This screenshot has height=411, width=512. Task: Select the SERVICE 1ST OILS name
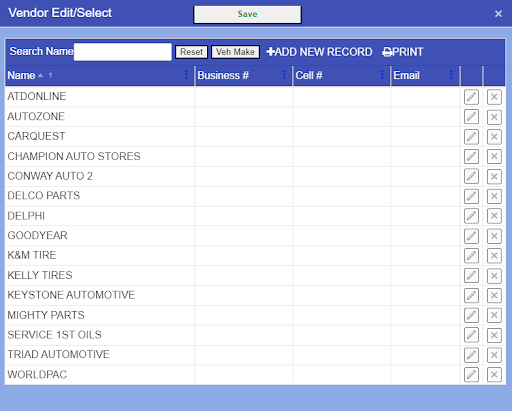click(54, 335)
